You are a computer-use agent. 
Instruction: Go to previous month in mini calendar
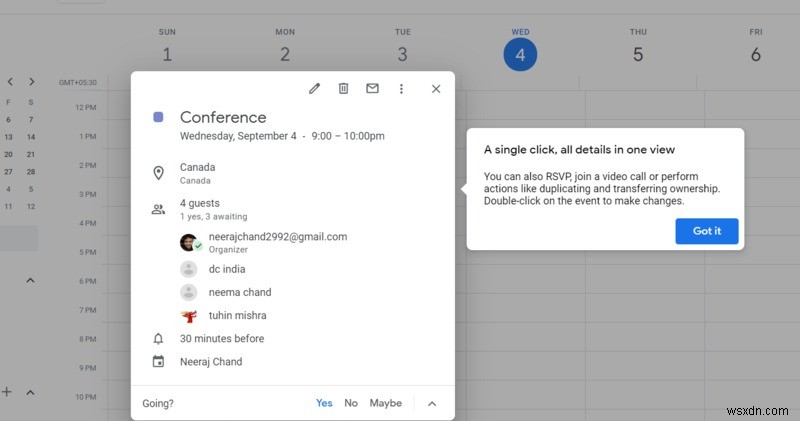[10, 82]
